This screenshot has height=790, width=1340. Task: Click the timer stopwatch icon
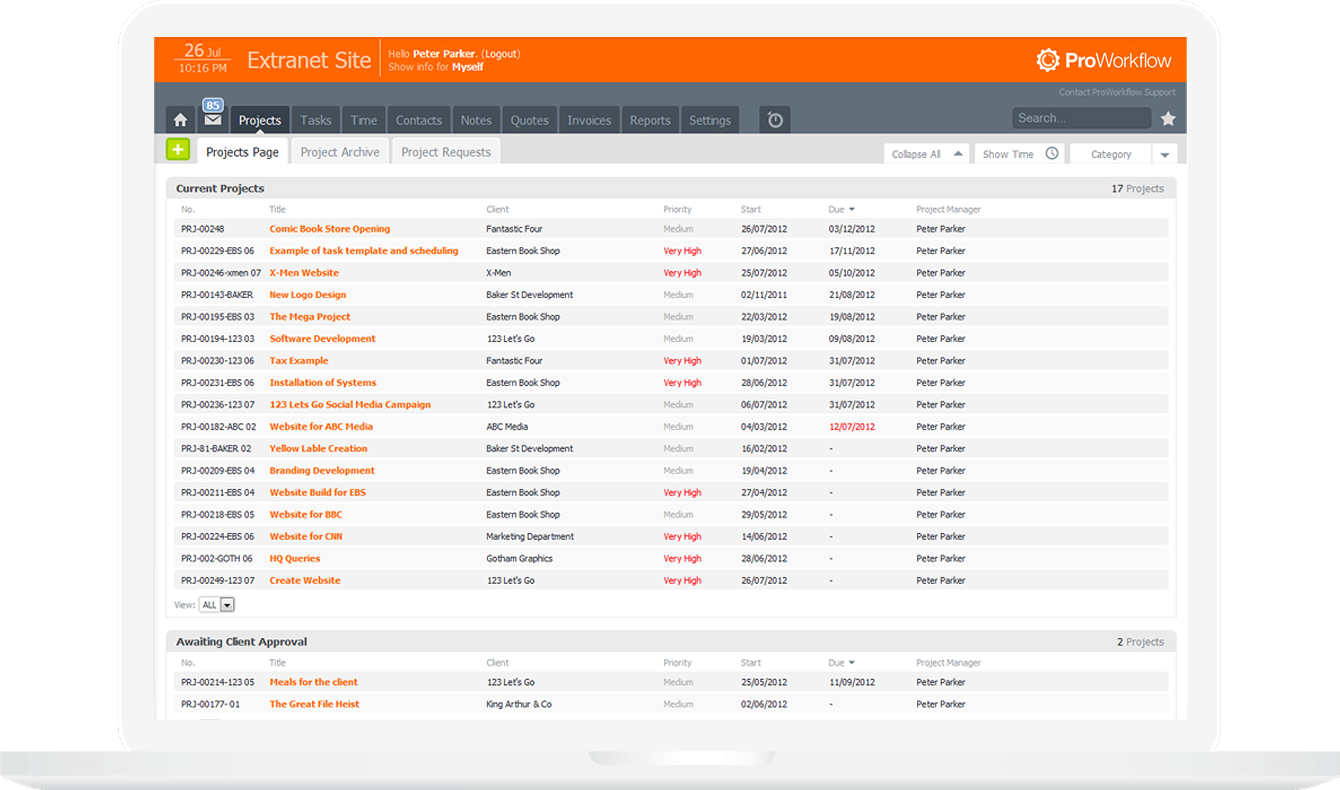(775, 120)
